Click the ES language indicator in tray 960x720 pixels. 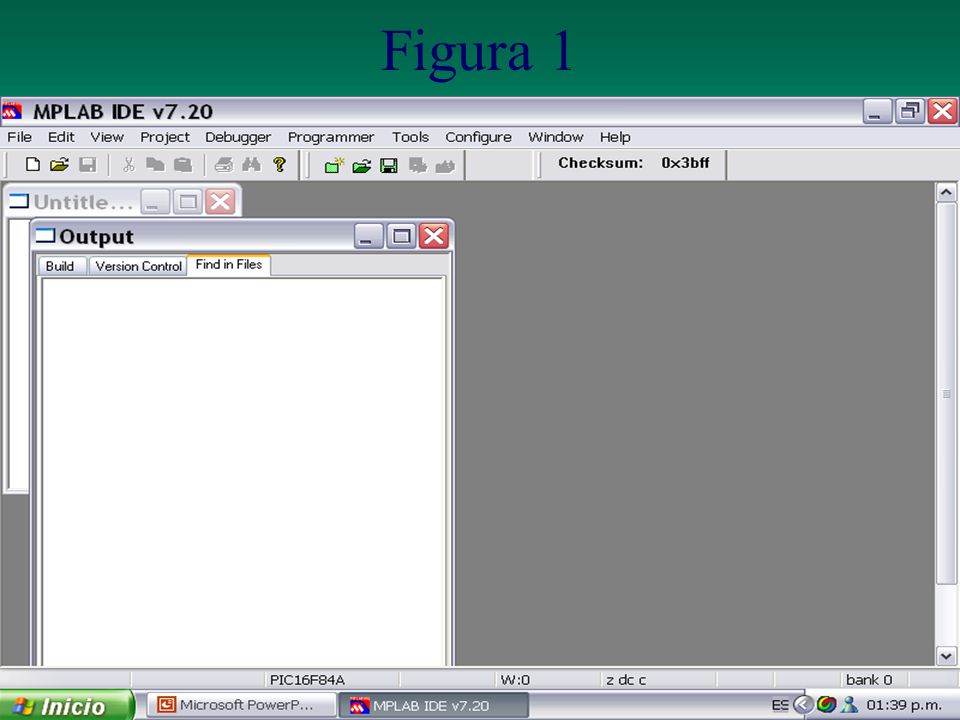point(779,705)
